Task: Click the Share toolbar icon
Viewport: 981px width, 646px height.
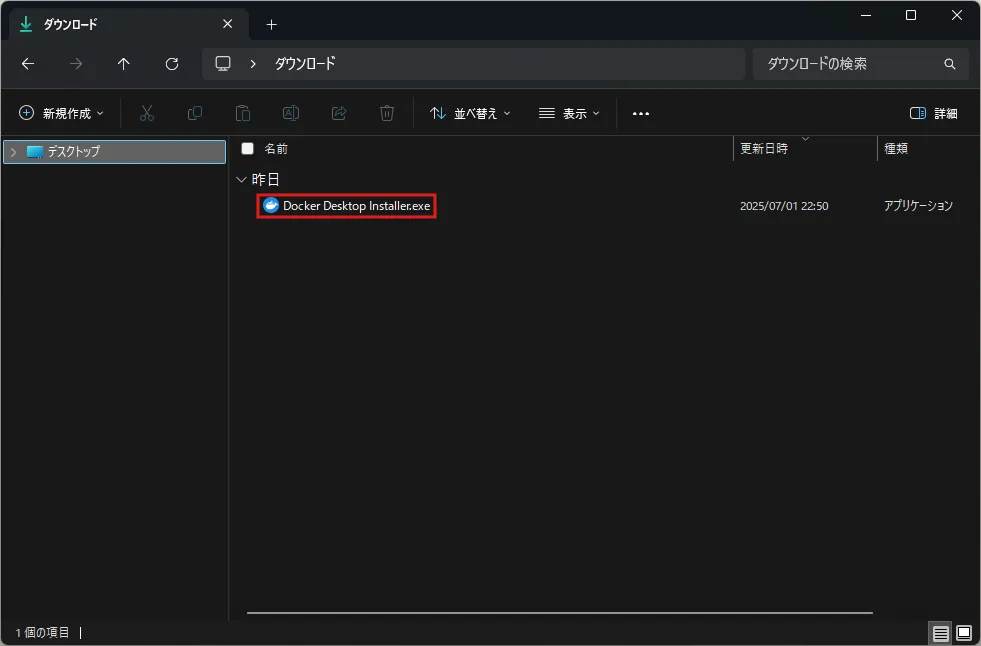Action: (x=339, y=113)
